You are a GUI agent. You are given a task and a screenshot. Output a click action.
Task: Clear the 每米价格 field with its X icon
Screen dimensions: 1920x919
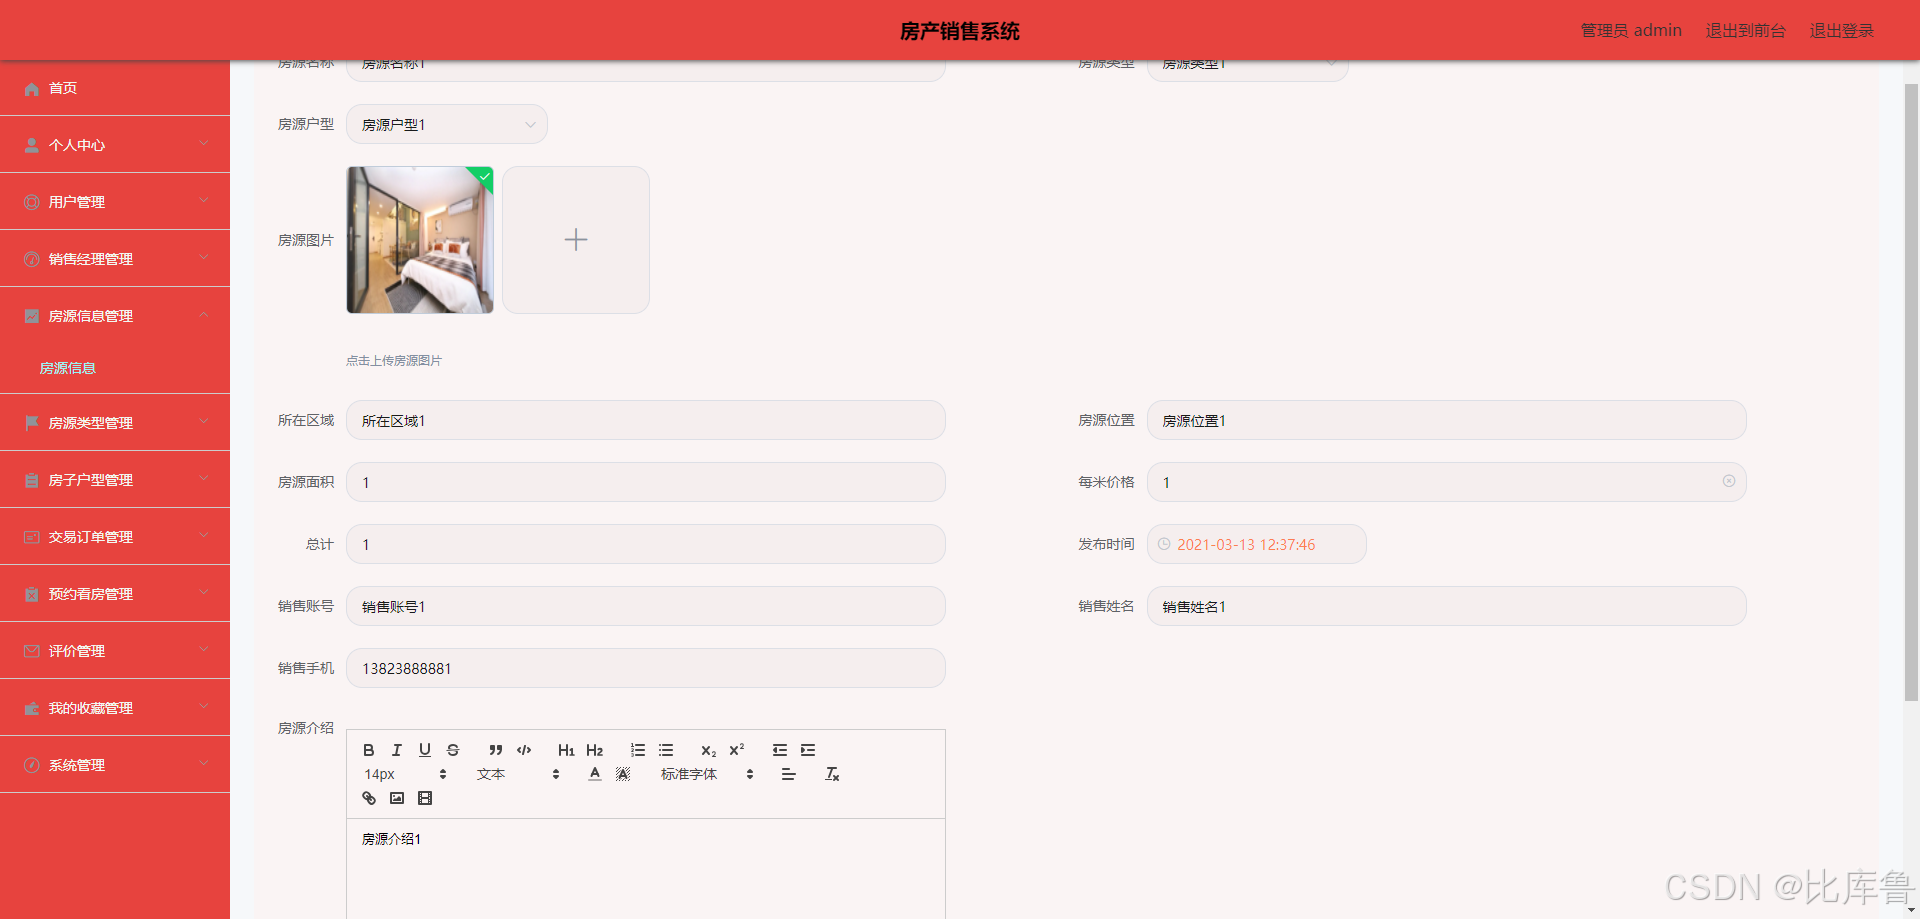pos(1729,481)
